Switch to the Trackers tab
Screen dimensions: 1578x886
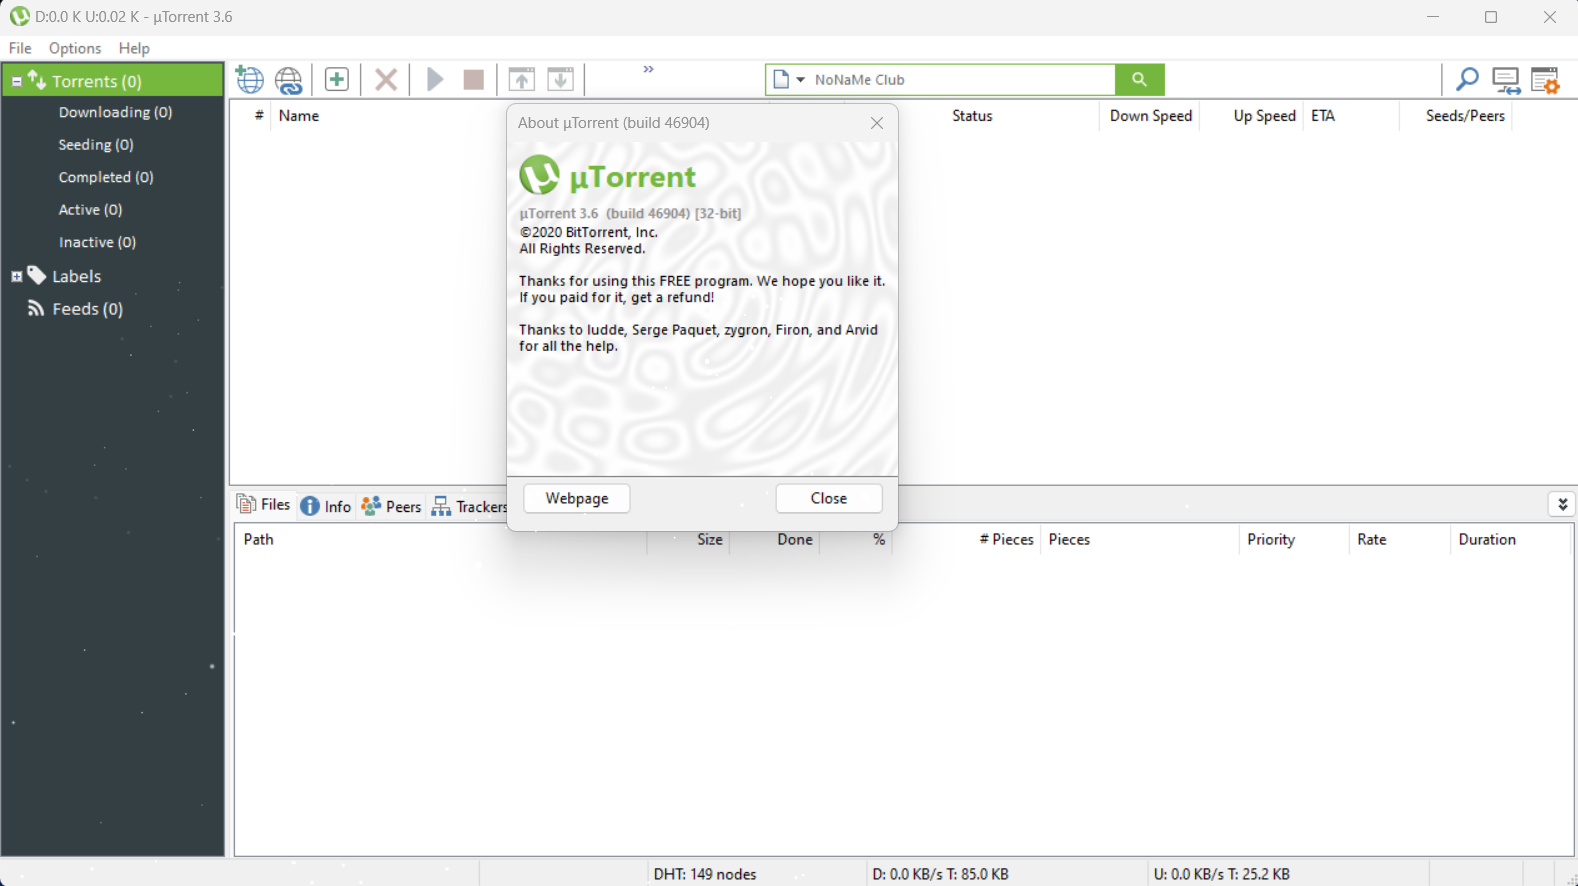pos(470,506)
